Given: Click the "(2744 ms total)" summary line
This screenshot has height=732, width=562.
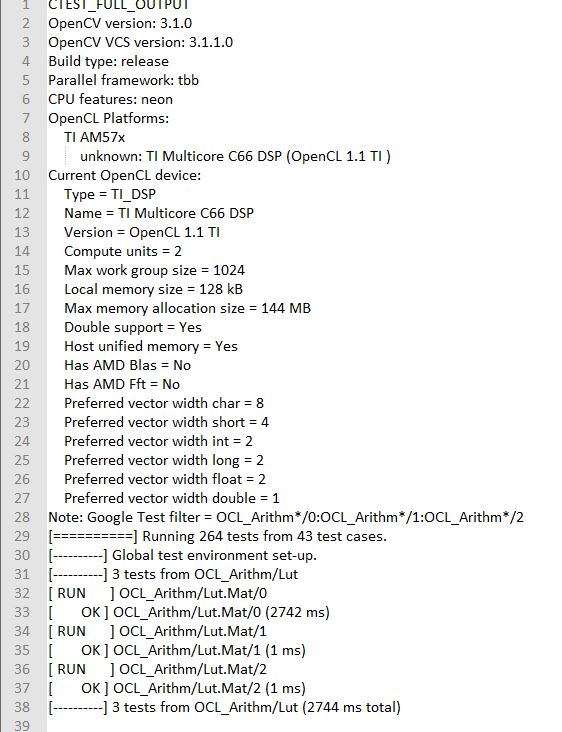Looking at the screenshot, I should point(224,707).
